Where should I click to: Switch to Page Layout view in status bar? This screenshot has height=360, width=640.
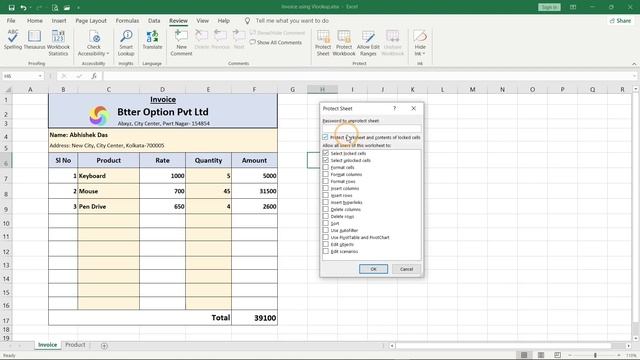pyautogui.click(x=541, y=355)
